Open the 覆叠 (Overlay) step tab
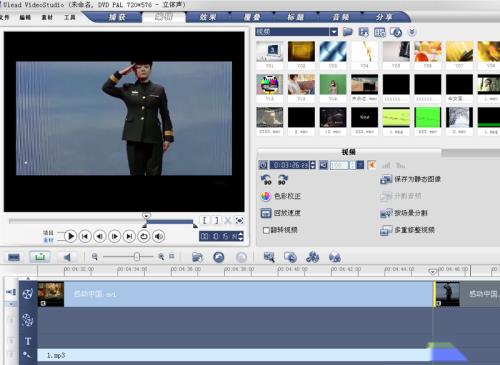 (x=252, y=17)
